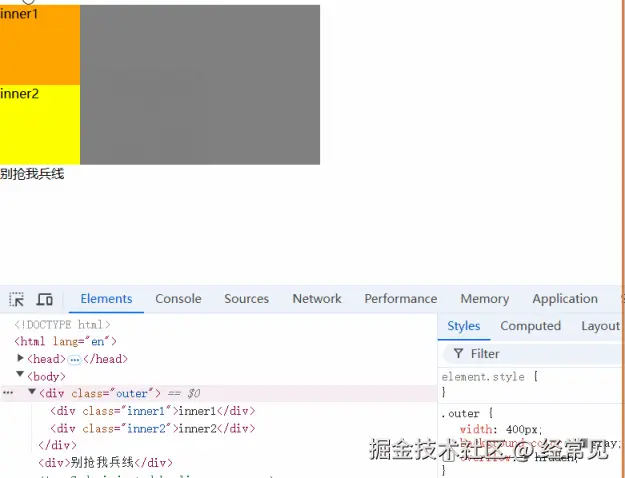625x478 pixels.
Task: Activate the inspect element picker icon
Action: [16, 299]
